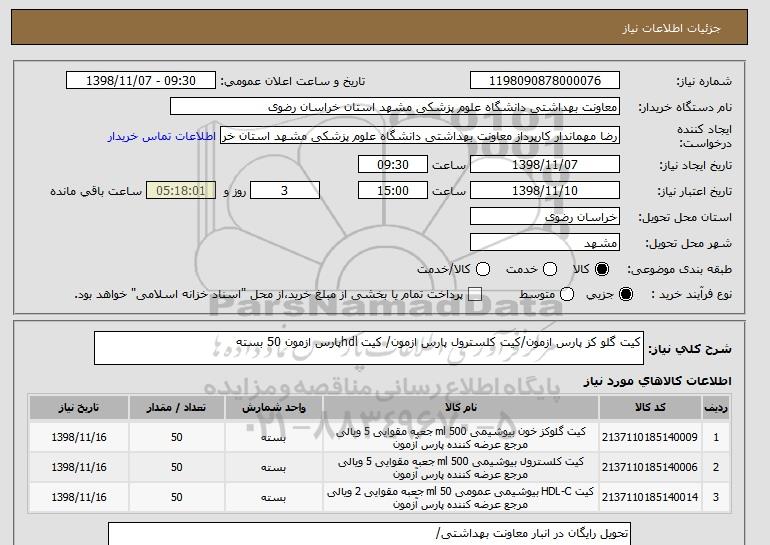The height and width of the screenshot is (545, 770).
Task: Click the delivery notes text area
Action: pyautogui.click(x=369, y=534)
